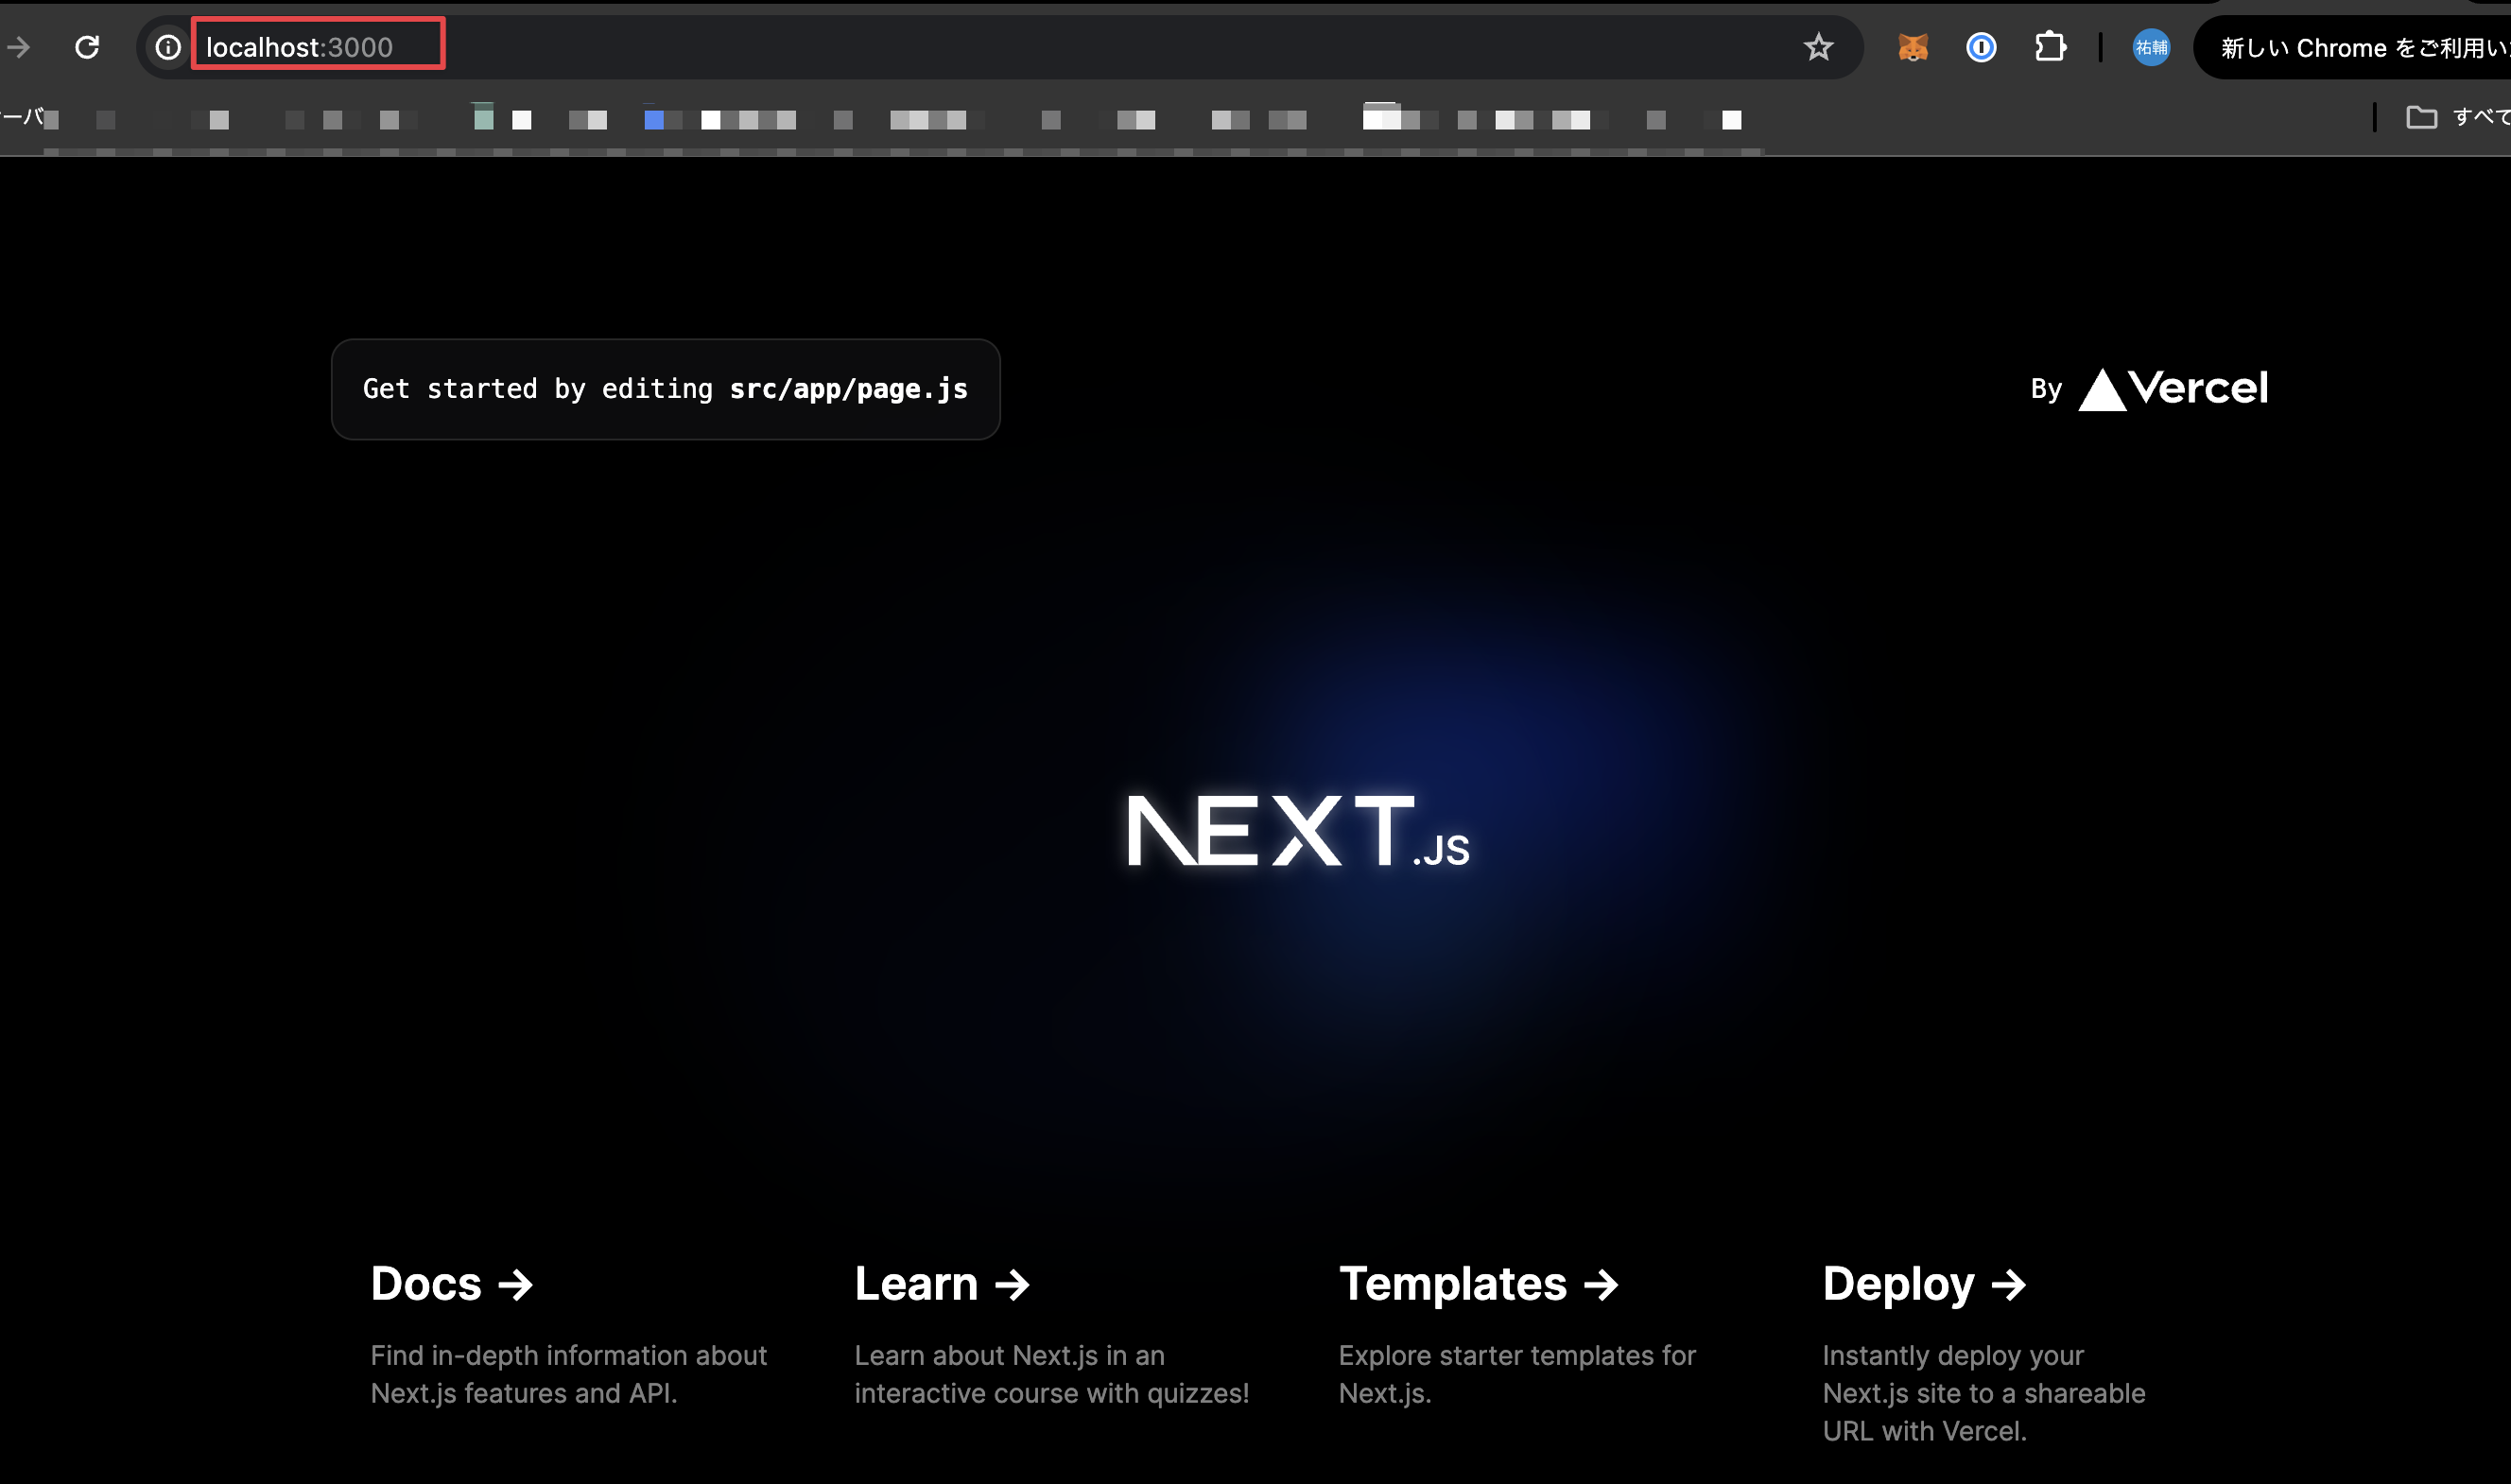
Task: View site information icon
Action: (x=168, y=47)
